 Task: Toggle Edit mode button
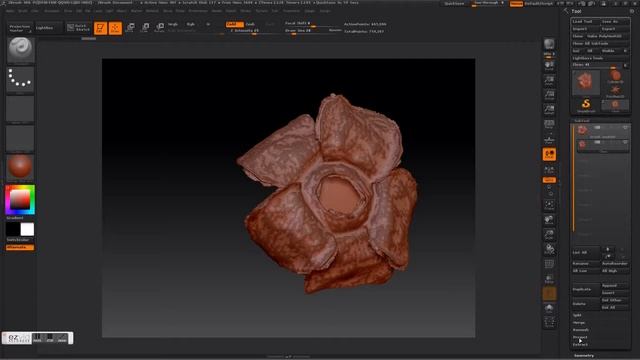[x=100, y=28]
